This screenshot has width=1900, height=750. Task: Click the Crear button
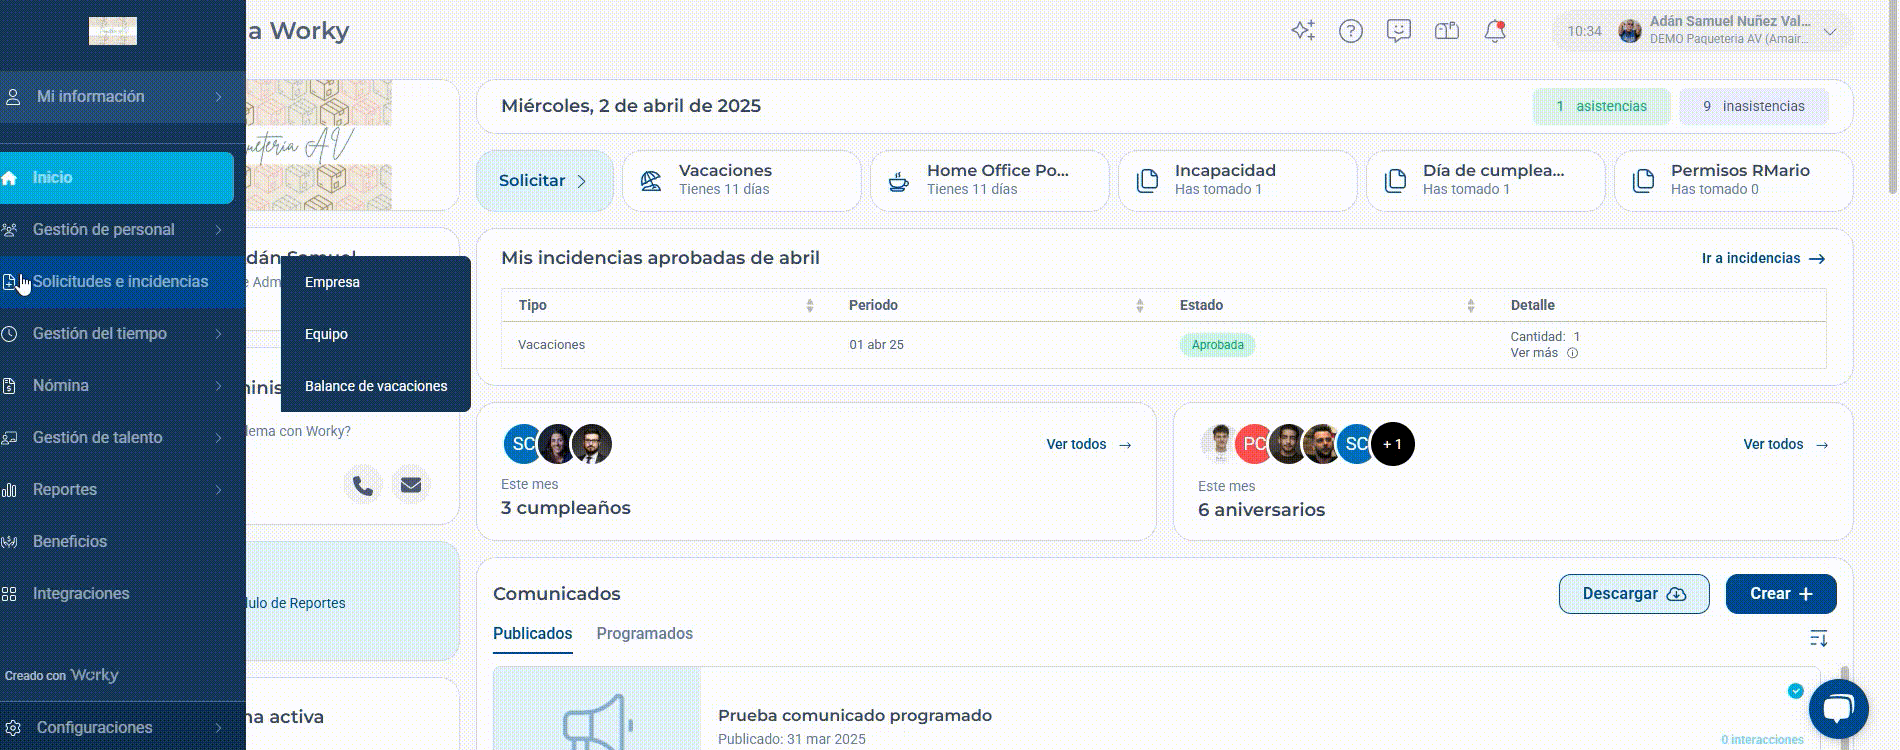1781,594
